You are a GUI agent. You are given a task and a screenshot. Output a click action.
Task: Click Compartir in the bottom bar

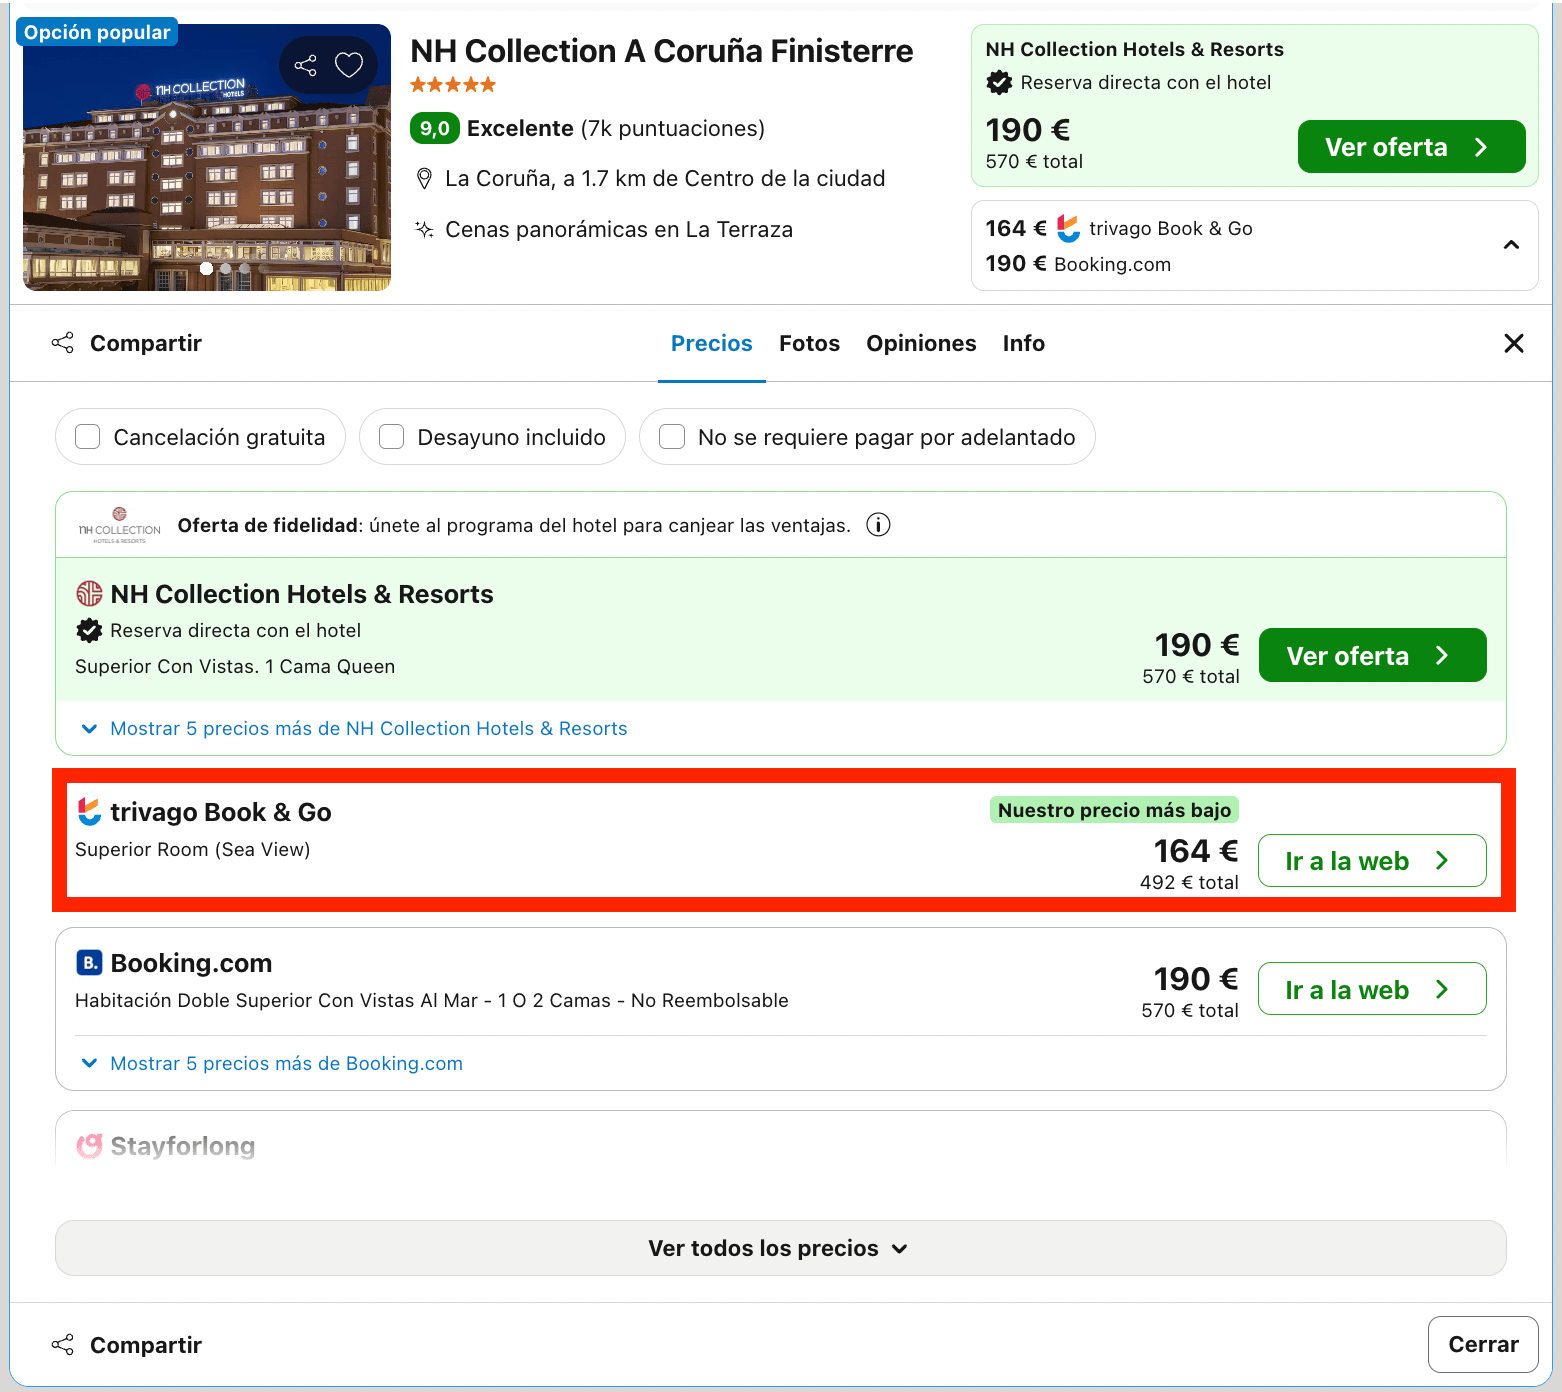point(126,1345)
